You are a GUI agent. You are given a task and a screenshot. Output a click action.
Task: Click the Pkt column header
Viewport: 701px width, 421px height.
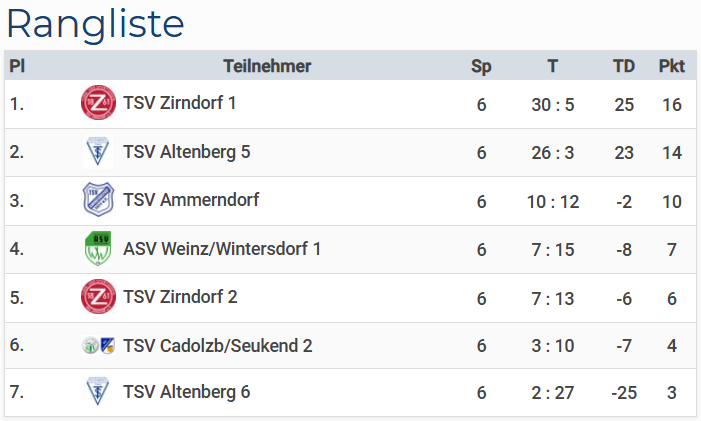click(671, 67)
